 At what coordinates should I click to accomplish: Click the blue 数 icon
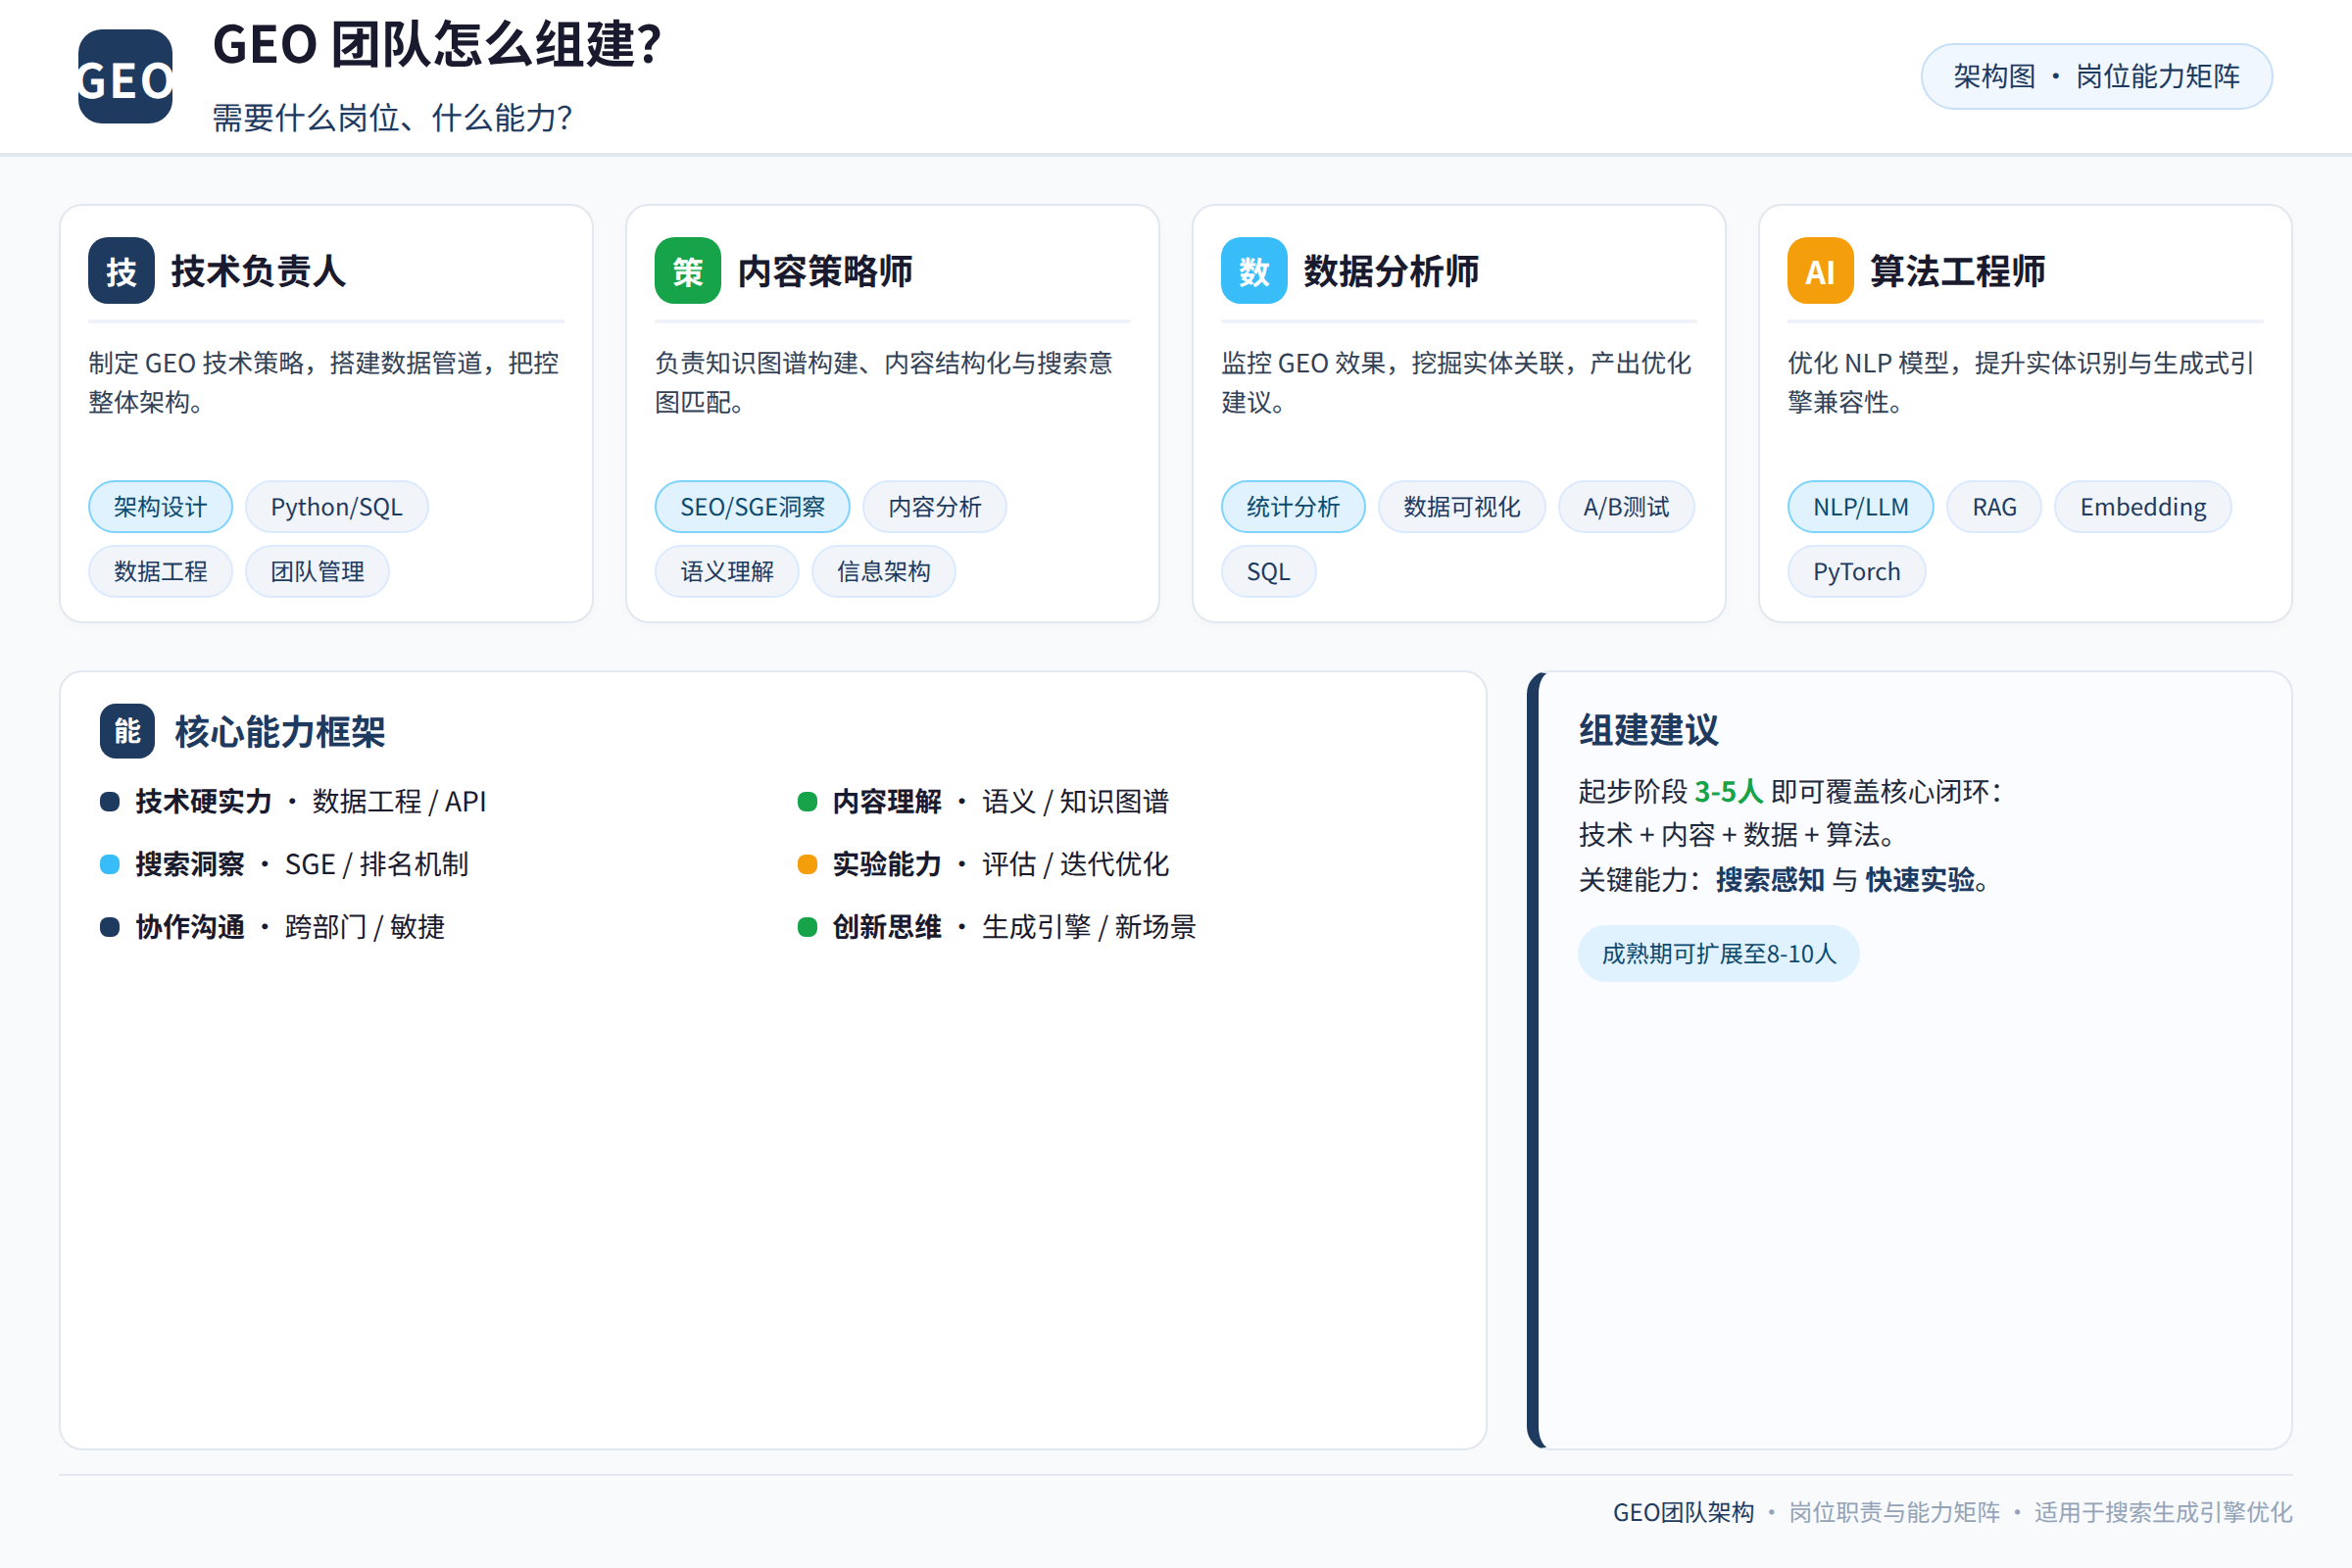pyautogui.click(x=1254, y=270)
